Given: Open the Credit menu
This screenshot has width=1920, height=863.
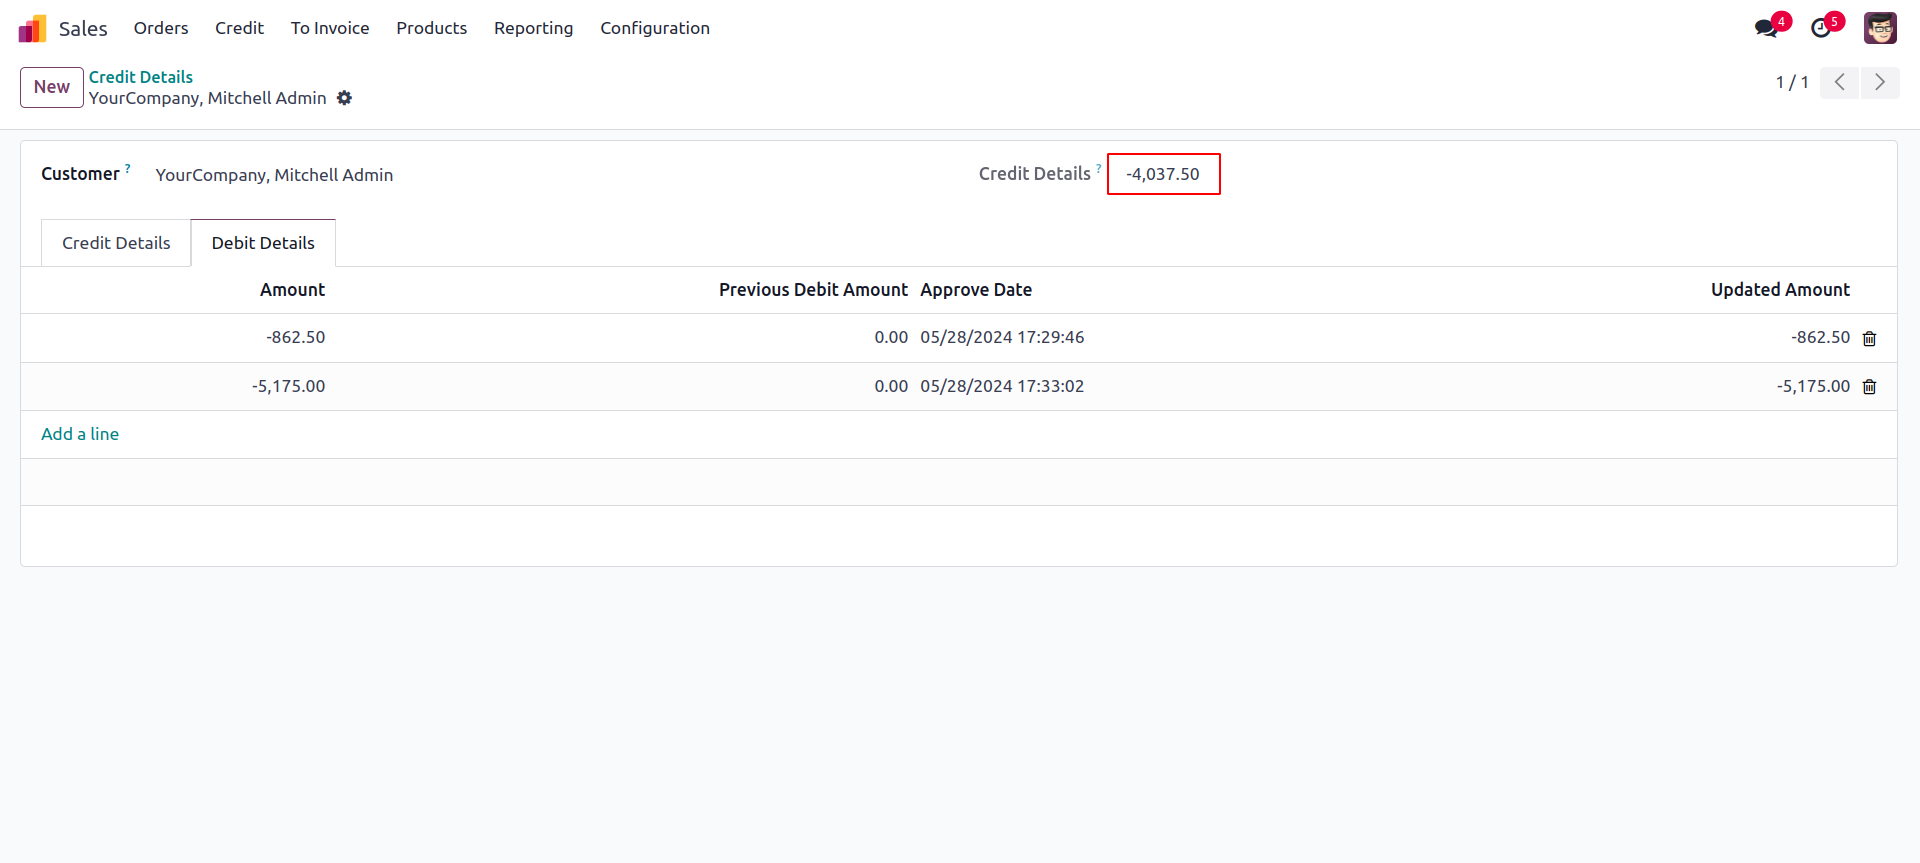Looking at the screenshot, I should click(x=239, y=28).
